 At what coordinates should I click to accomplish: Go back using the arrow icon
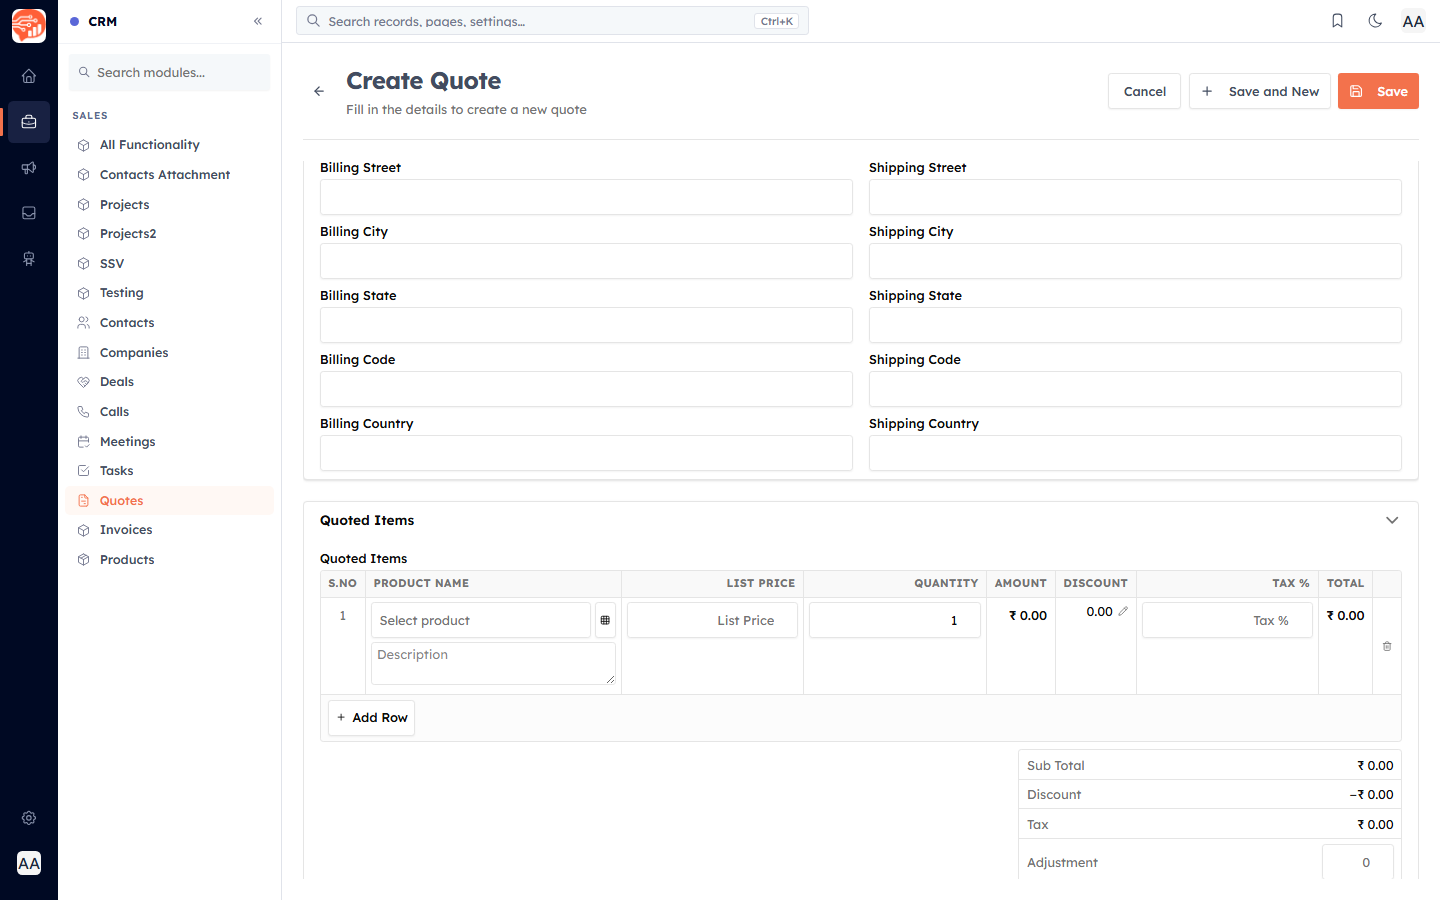pyautogui.click(x=319, y=91)
